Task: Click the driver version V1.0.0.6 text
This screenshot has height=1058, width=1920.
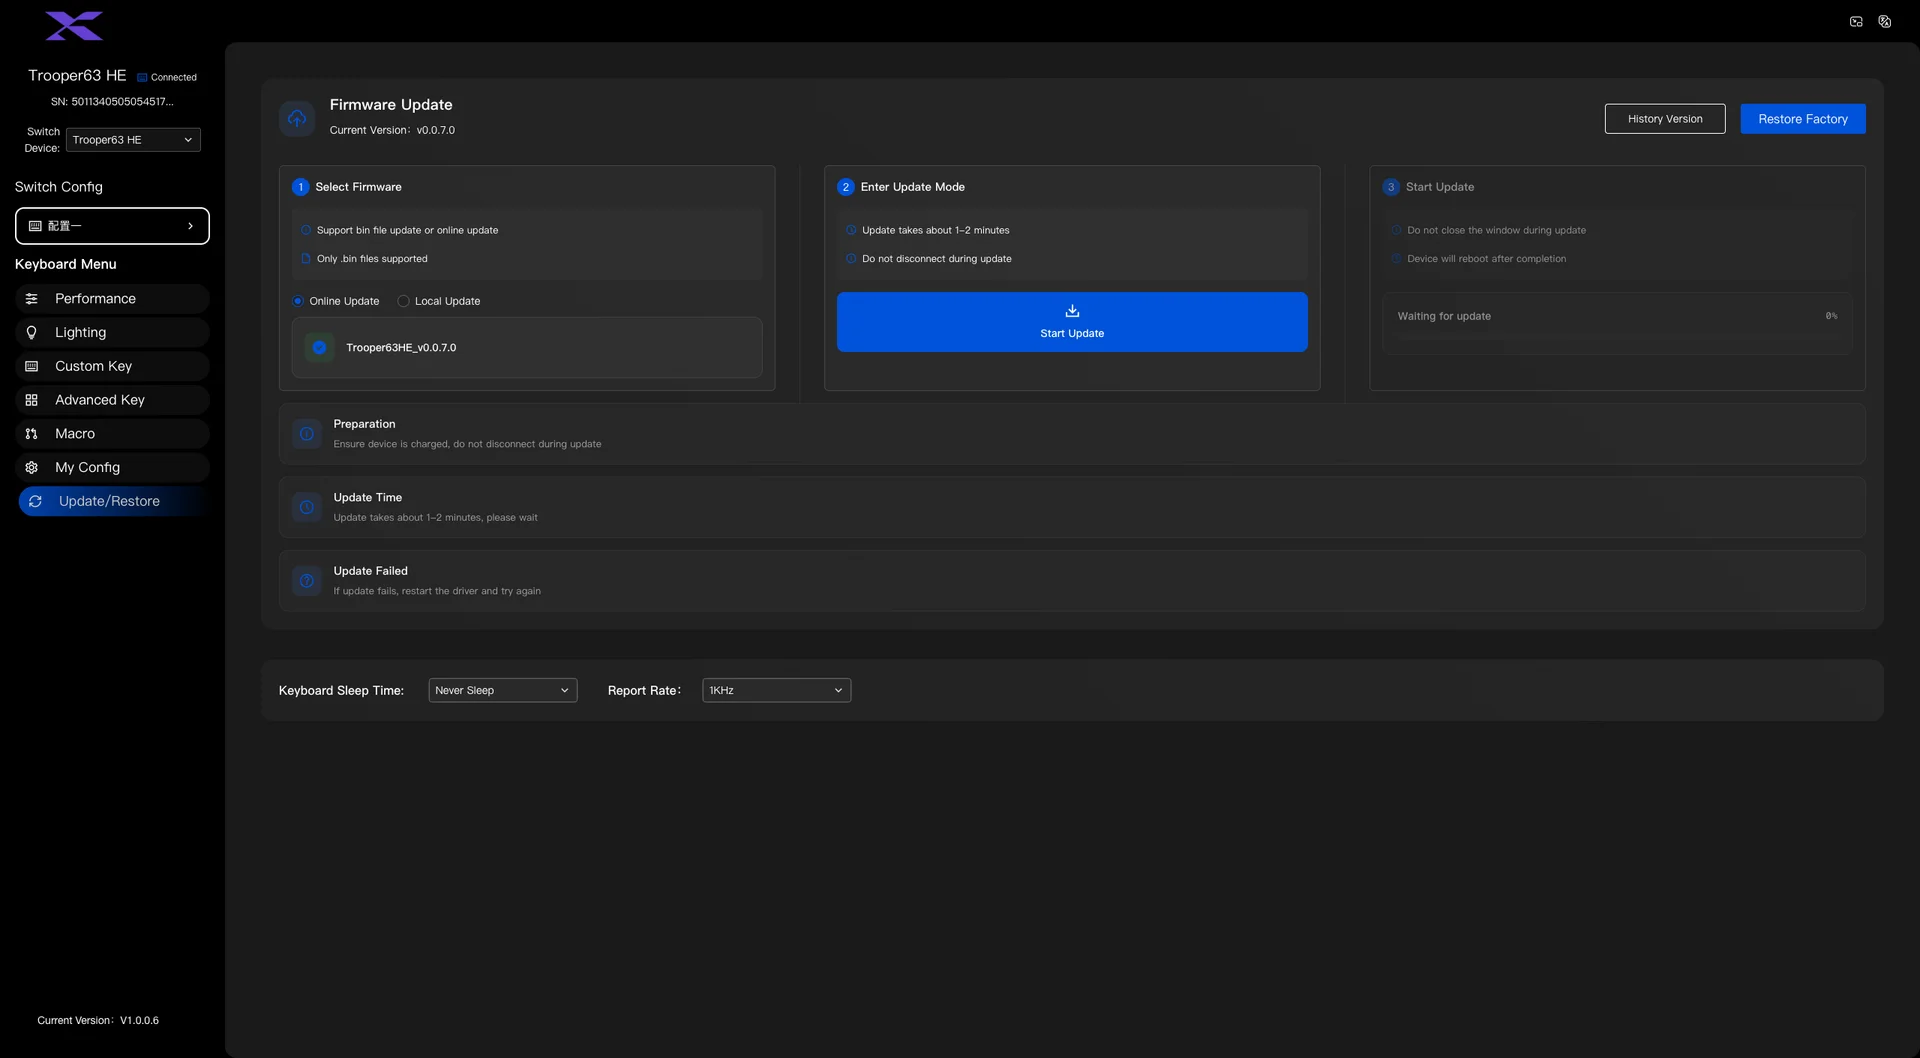Action: (98, 1021)
